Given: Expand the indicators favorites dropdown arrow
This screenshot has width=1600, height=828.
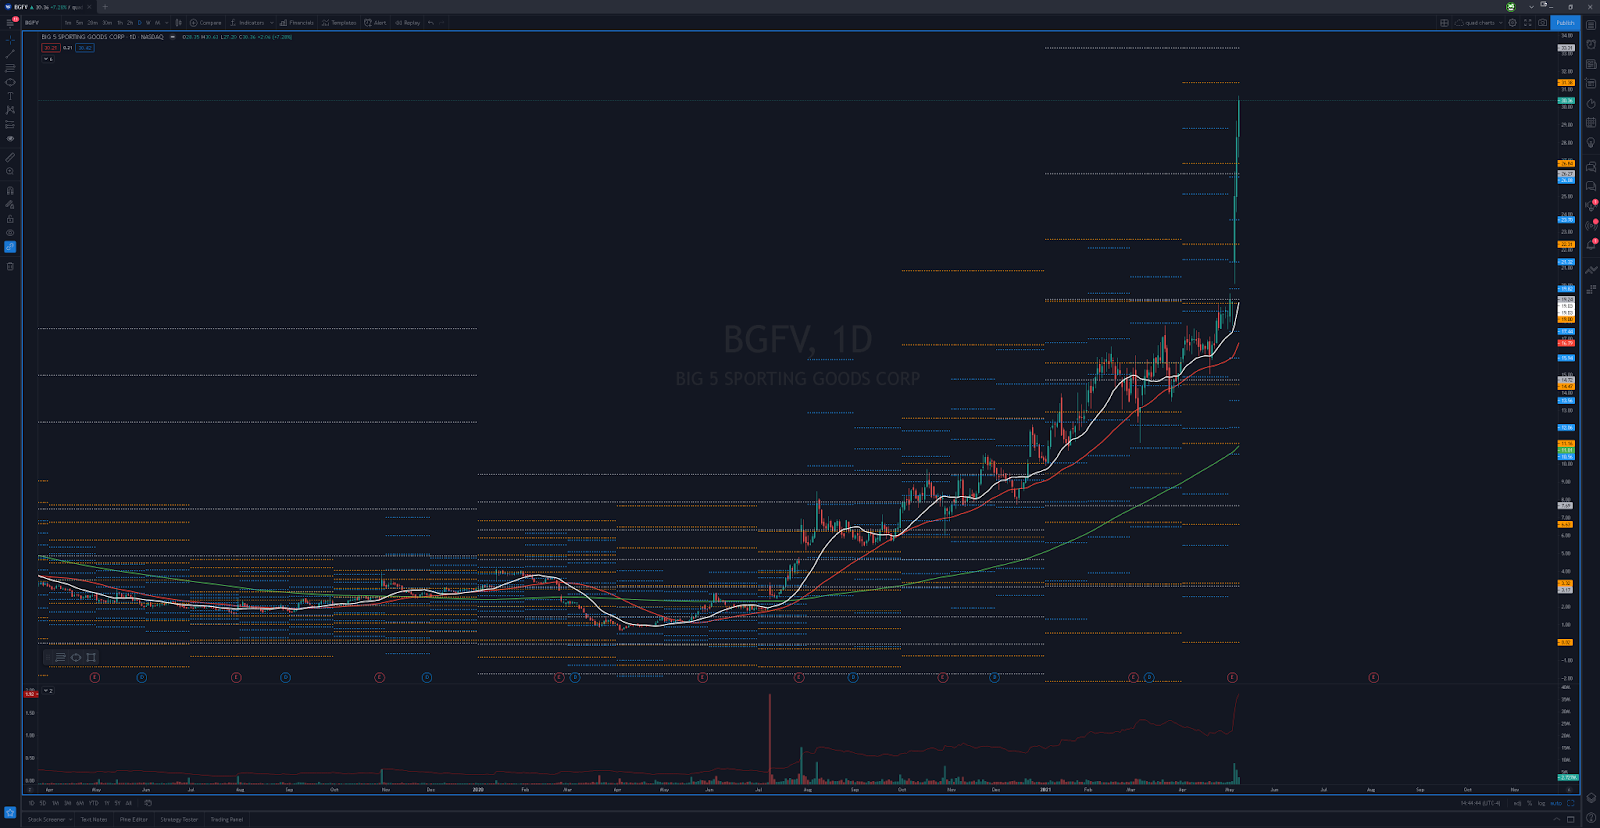Looking at the screenshot, I should point(271,22).
